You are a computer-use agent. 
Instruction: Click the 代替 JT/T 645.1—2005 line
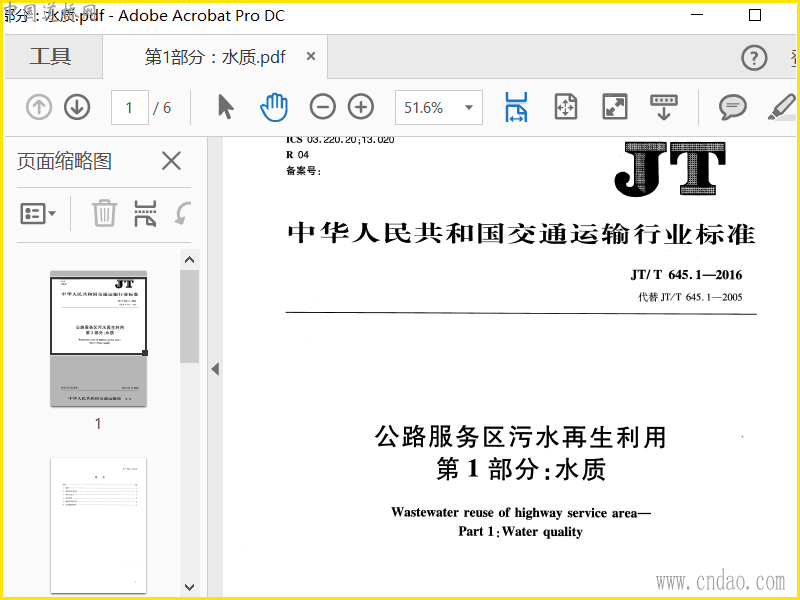[x=690, y=297]
